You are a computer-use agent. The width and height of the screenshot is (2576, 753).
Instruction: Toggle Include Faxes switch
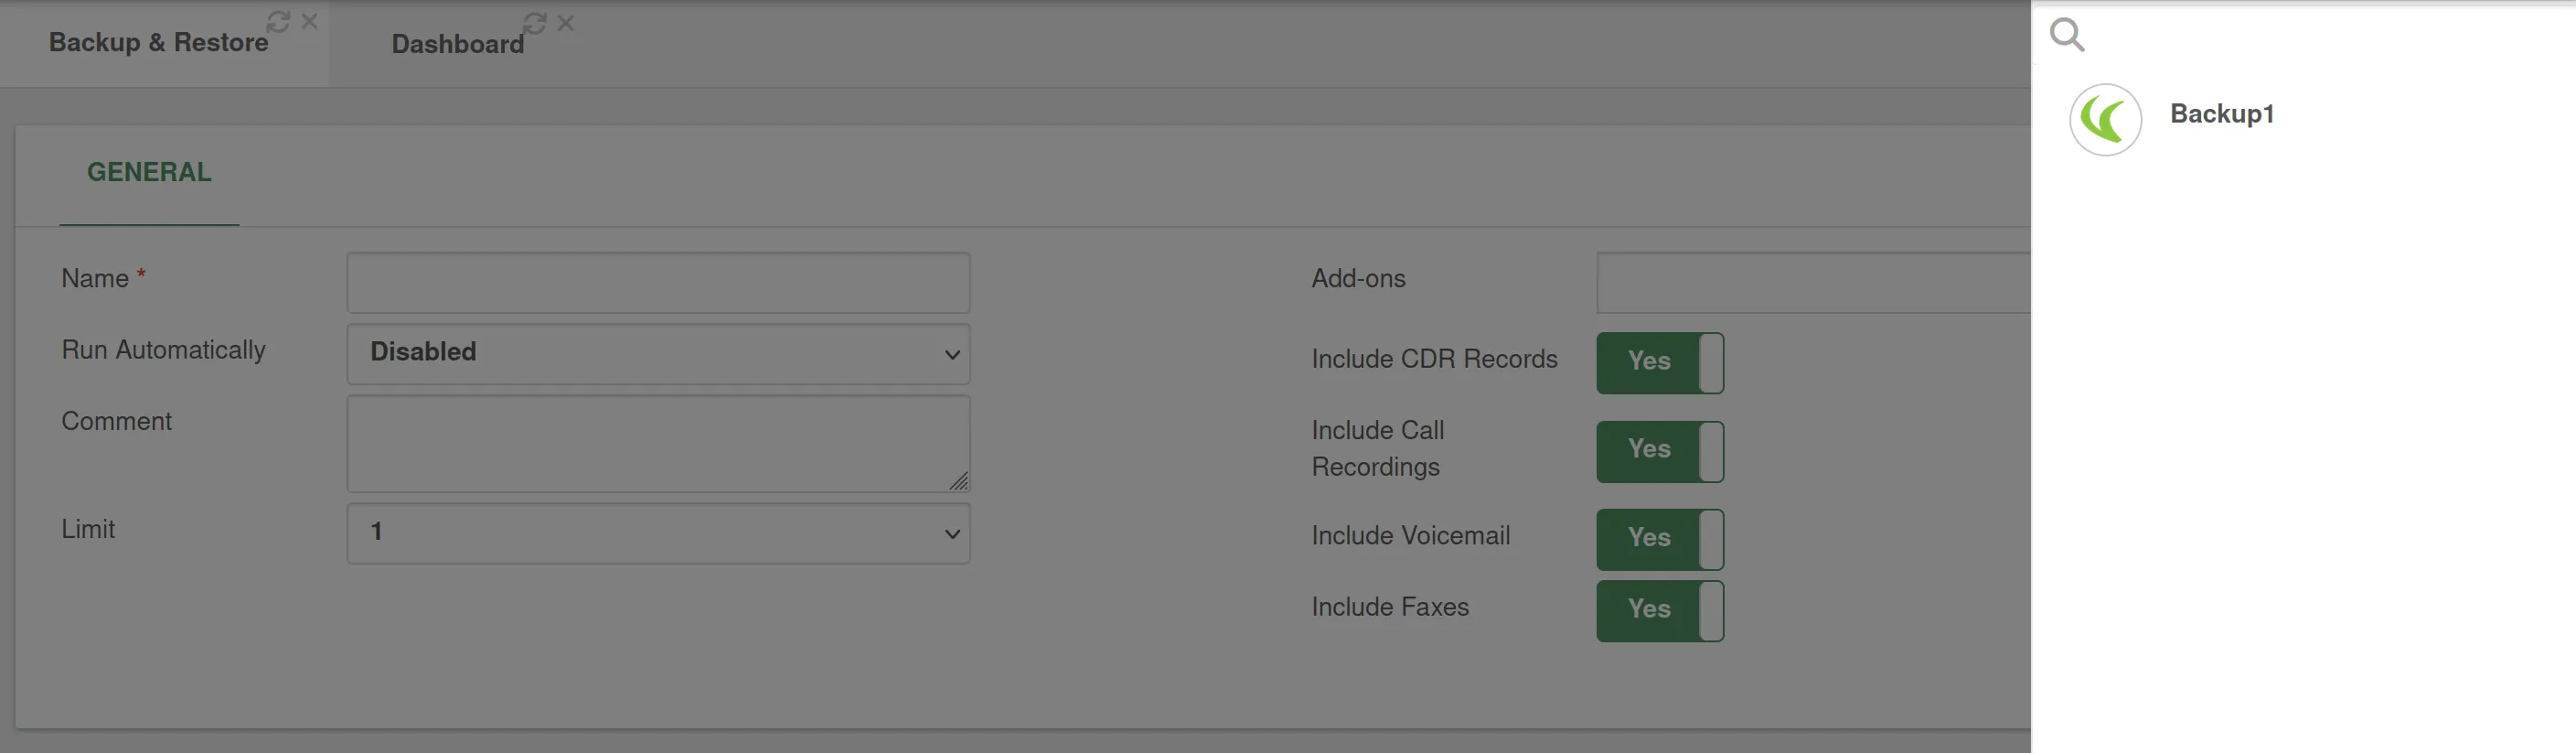(1660, 611)
